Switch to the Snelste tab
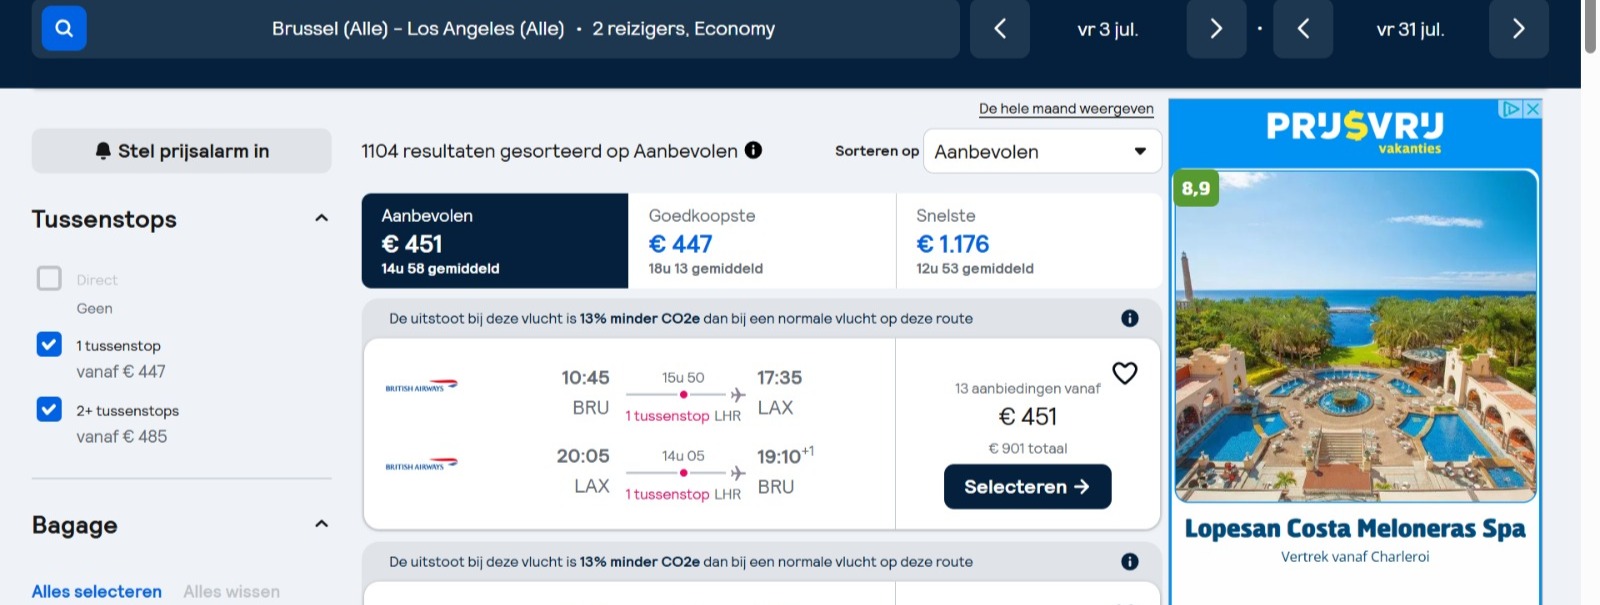 point(1028,241)
